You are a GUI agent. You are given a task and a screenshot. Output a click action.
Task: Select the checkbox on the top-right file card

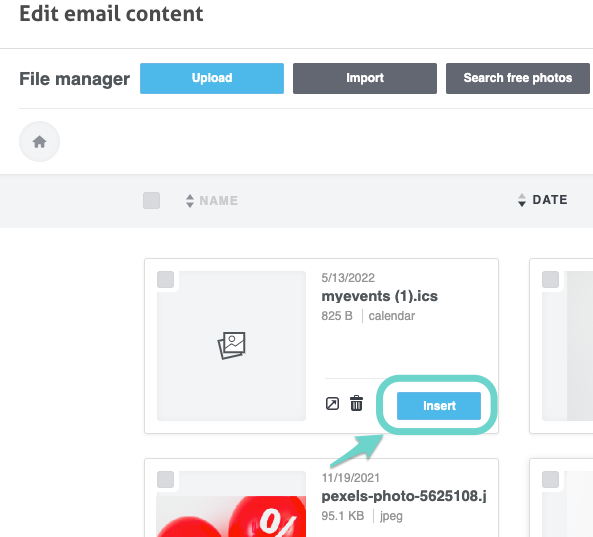coord(550,279)
